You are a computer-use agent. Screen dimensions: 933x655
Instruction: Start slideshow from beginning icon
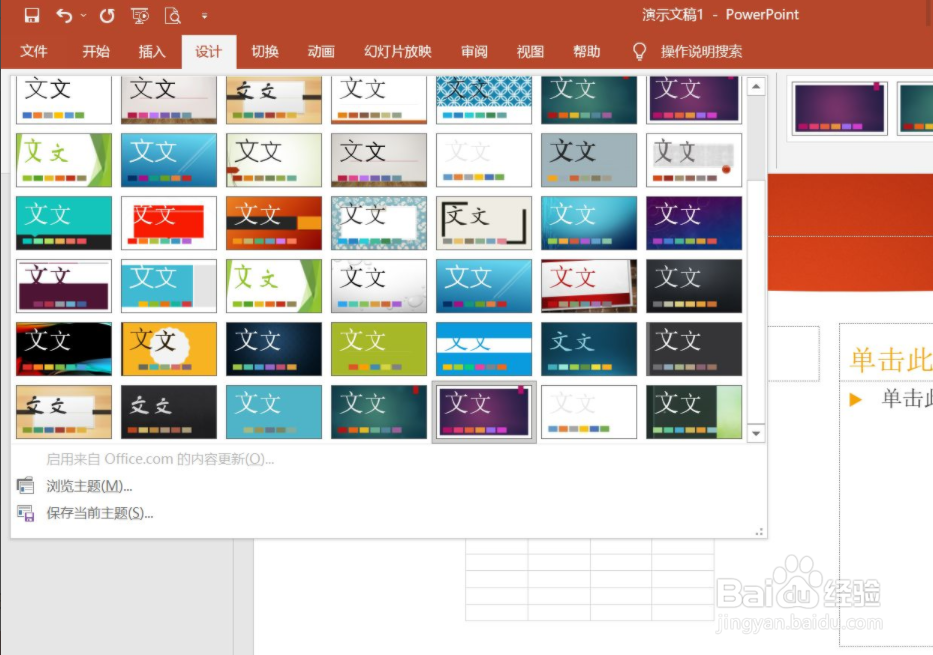click(x=140, y=15)
